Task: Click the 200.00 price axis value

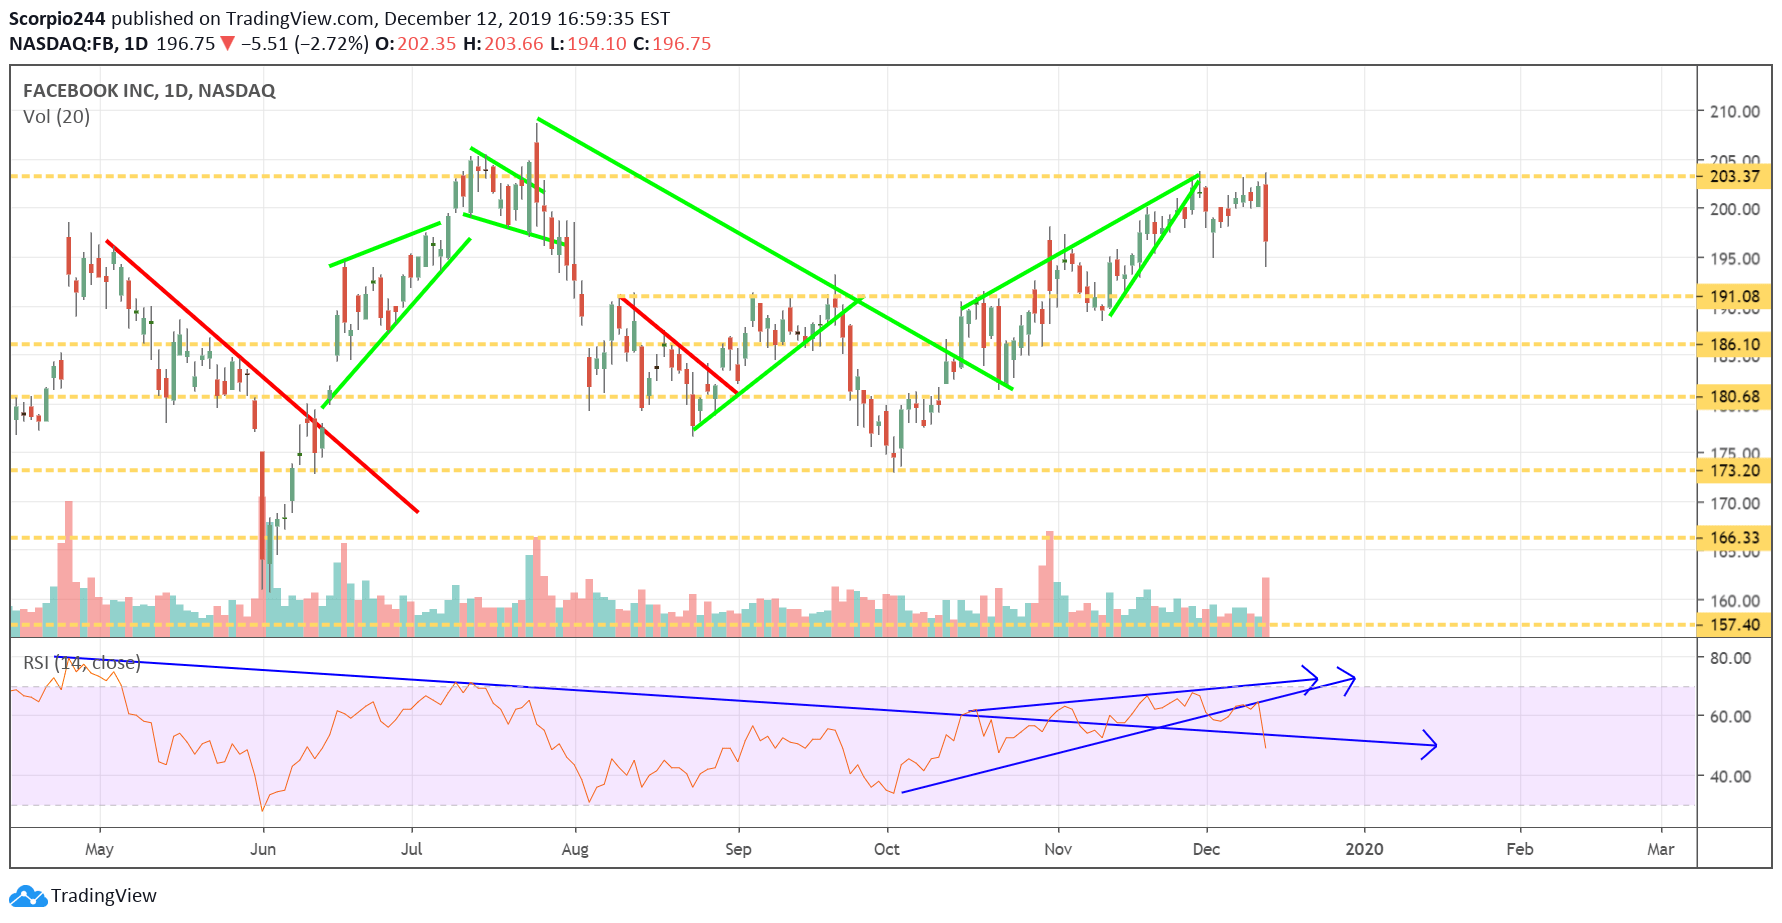Action: (1734, 209)
